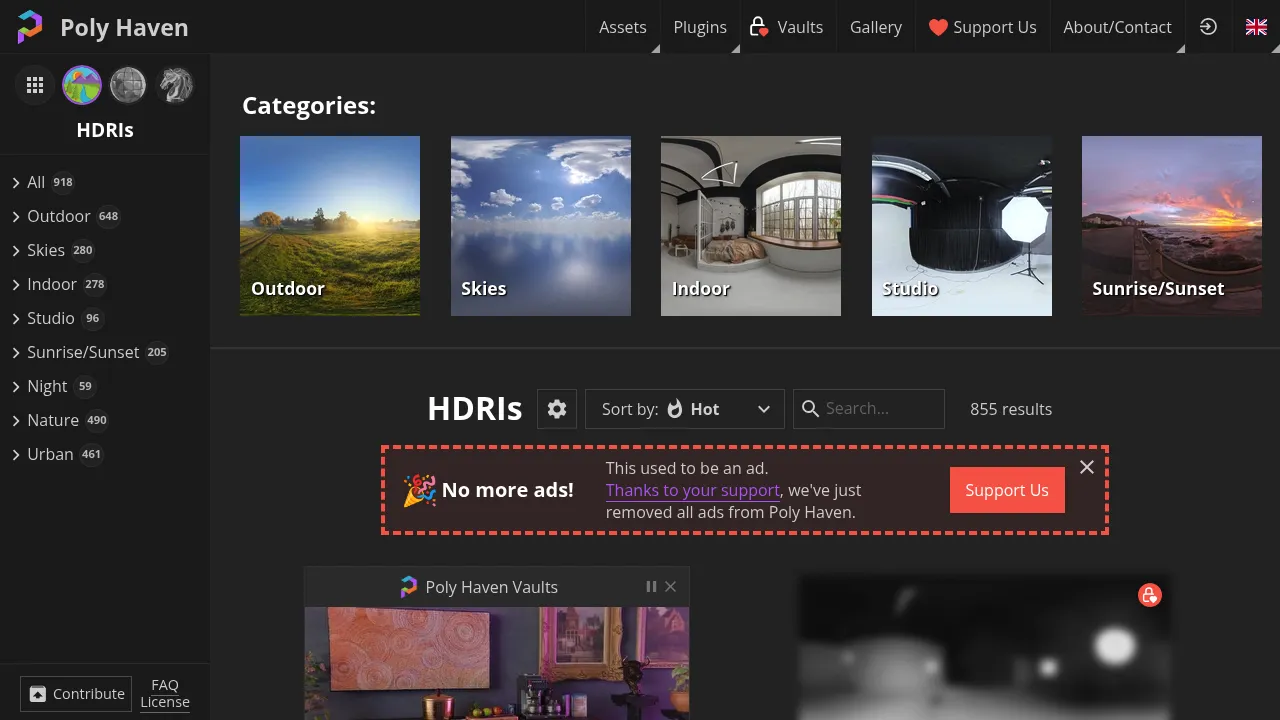Screen dimensions: 1280x720
Task: Open the Plugins menu
Action: [x=700, y=27]
